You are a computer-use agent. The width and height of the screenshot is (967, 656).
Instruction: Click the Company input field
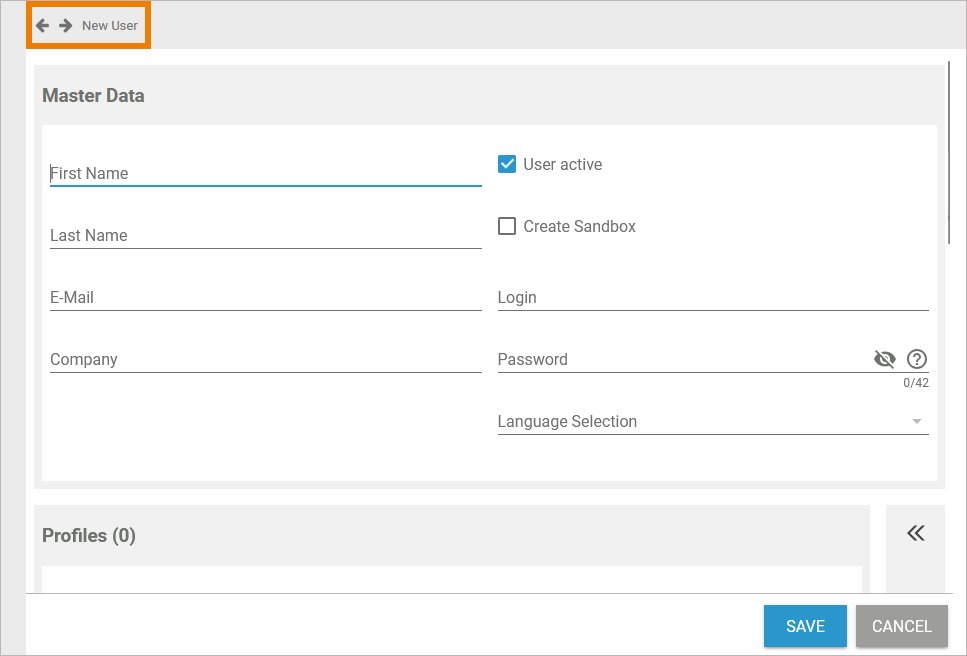coord(266,359)
